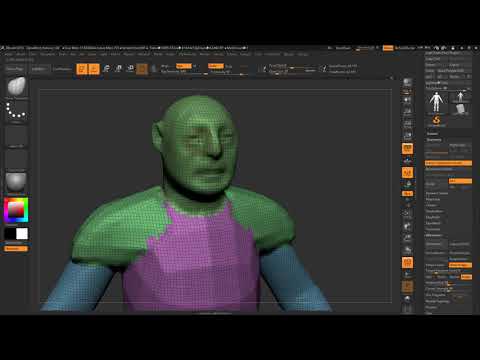This screenshot has height=360, width=480.
Task: Click the Xpose icon at bottom of right shelf
Action: click(407, 309)
